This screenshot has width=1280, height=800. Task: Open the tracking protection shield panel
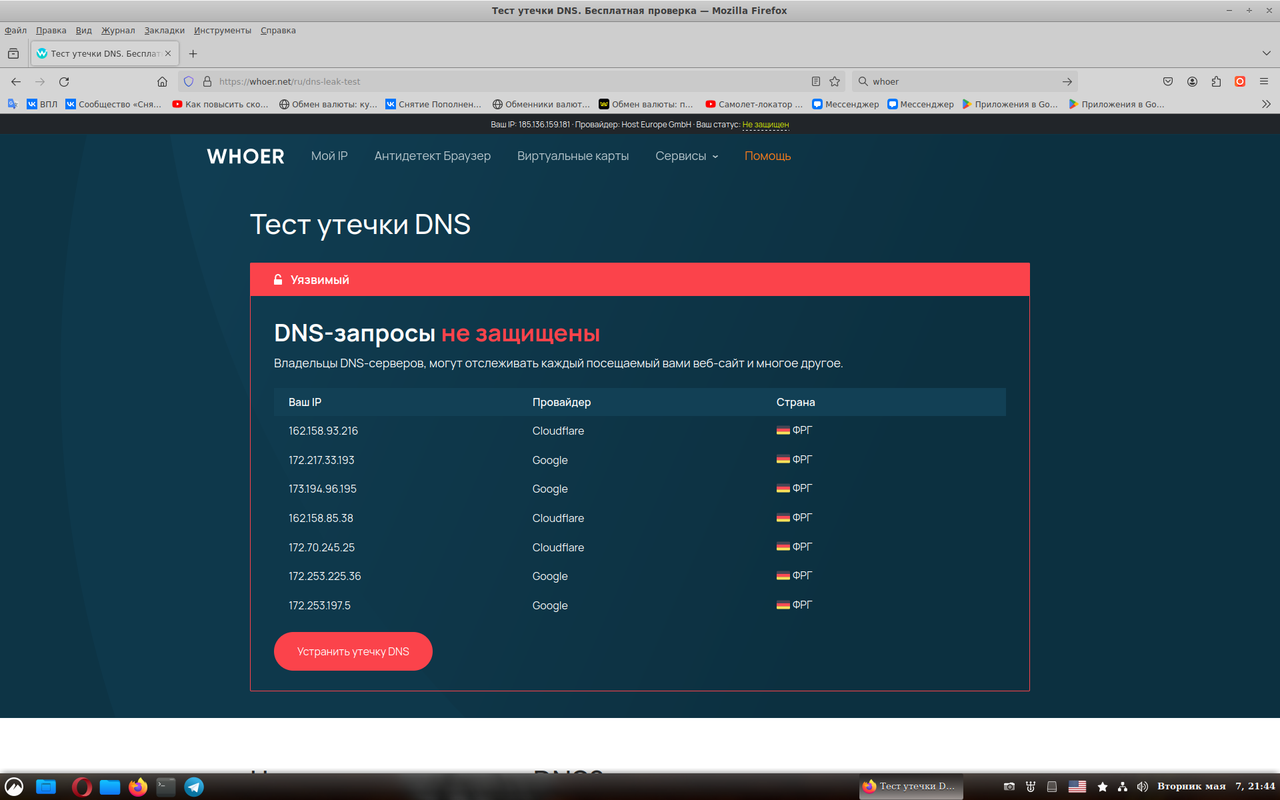pos(188,82)
